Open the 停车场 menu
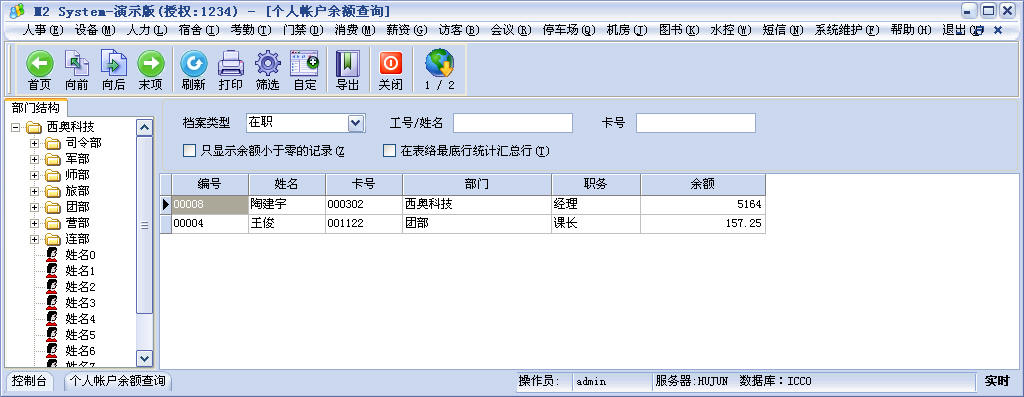This screenshot has width=1024, height=397. [x=569, y=30]
